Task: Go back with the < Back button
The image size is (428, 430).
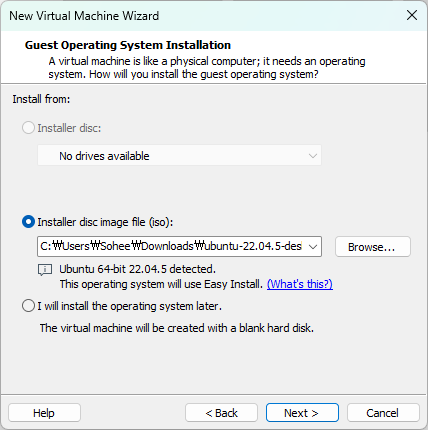Action: pyautogui.click(x=221, y=413)
